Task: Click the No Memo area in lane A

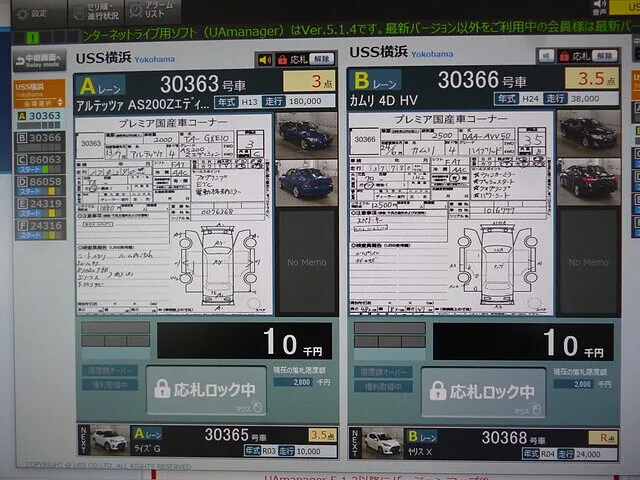Action: coord(307,262)
